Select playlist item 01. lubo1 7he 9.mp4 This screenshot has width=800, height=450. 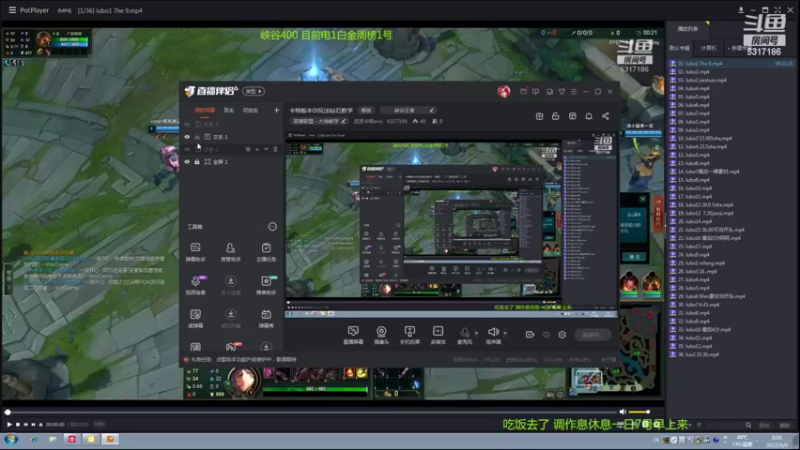coord(732,64)
